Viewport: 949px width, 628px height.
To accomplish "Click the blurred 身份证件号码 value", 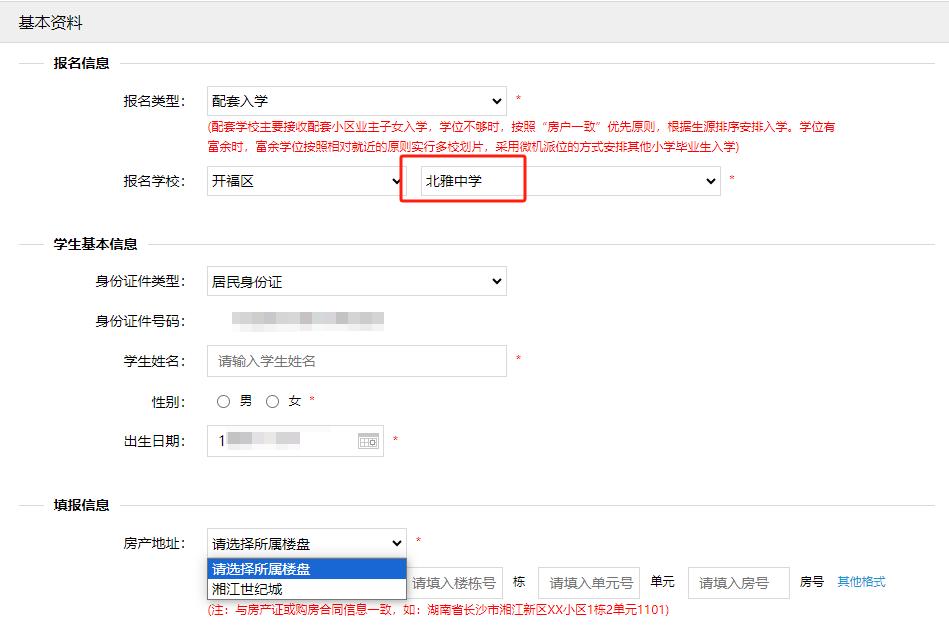I will click(306, 320).
